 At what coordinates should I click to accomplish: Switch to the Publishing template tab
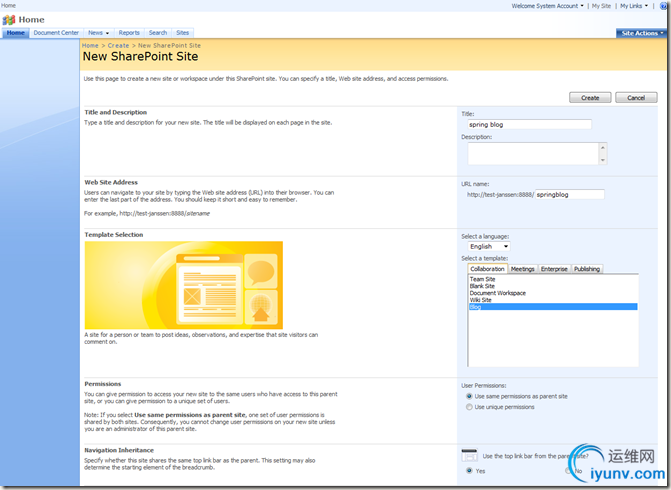click(x=587, y=269)
